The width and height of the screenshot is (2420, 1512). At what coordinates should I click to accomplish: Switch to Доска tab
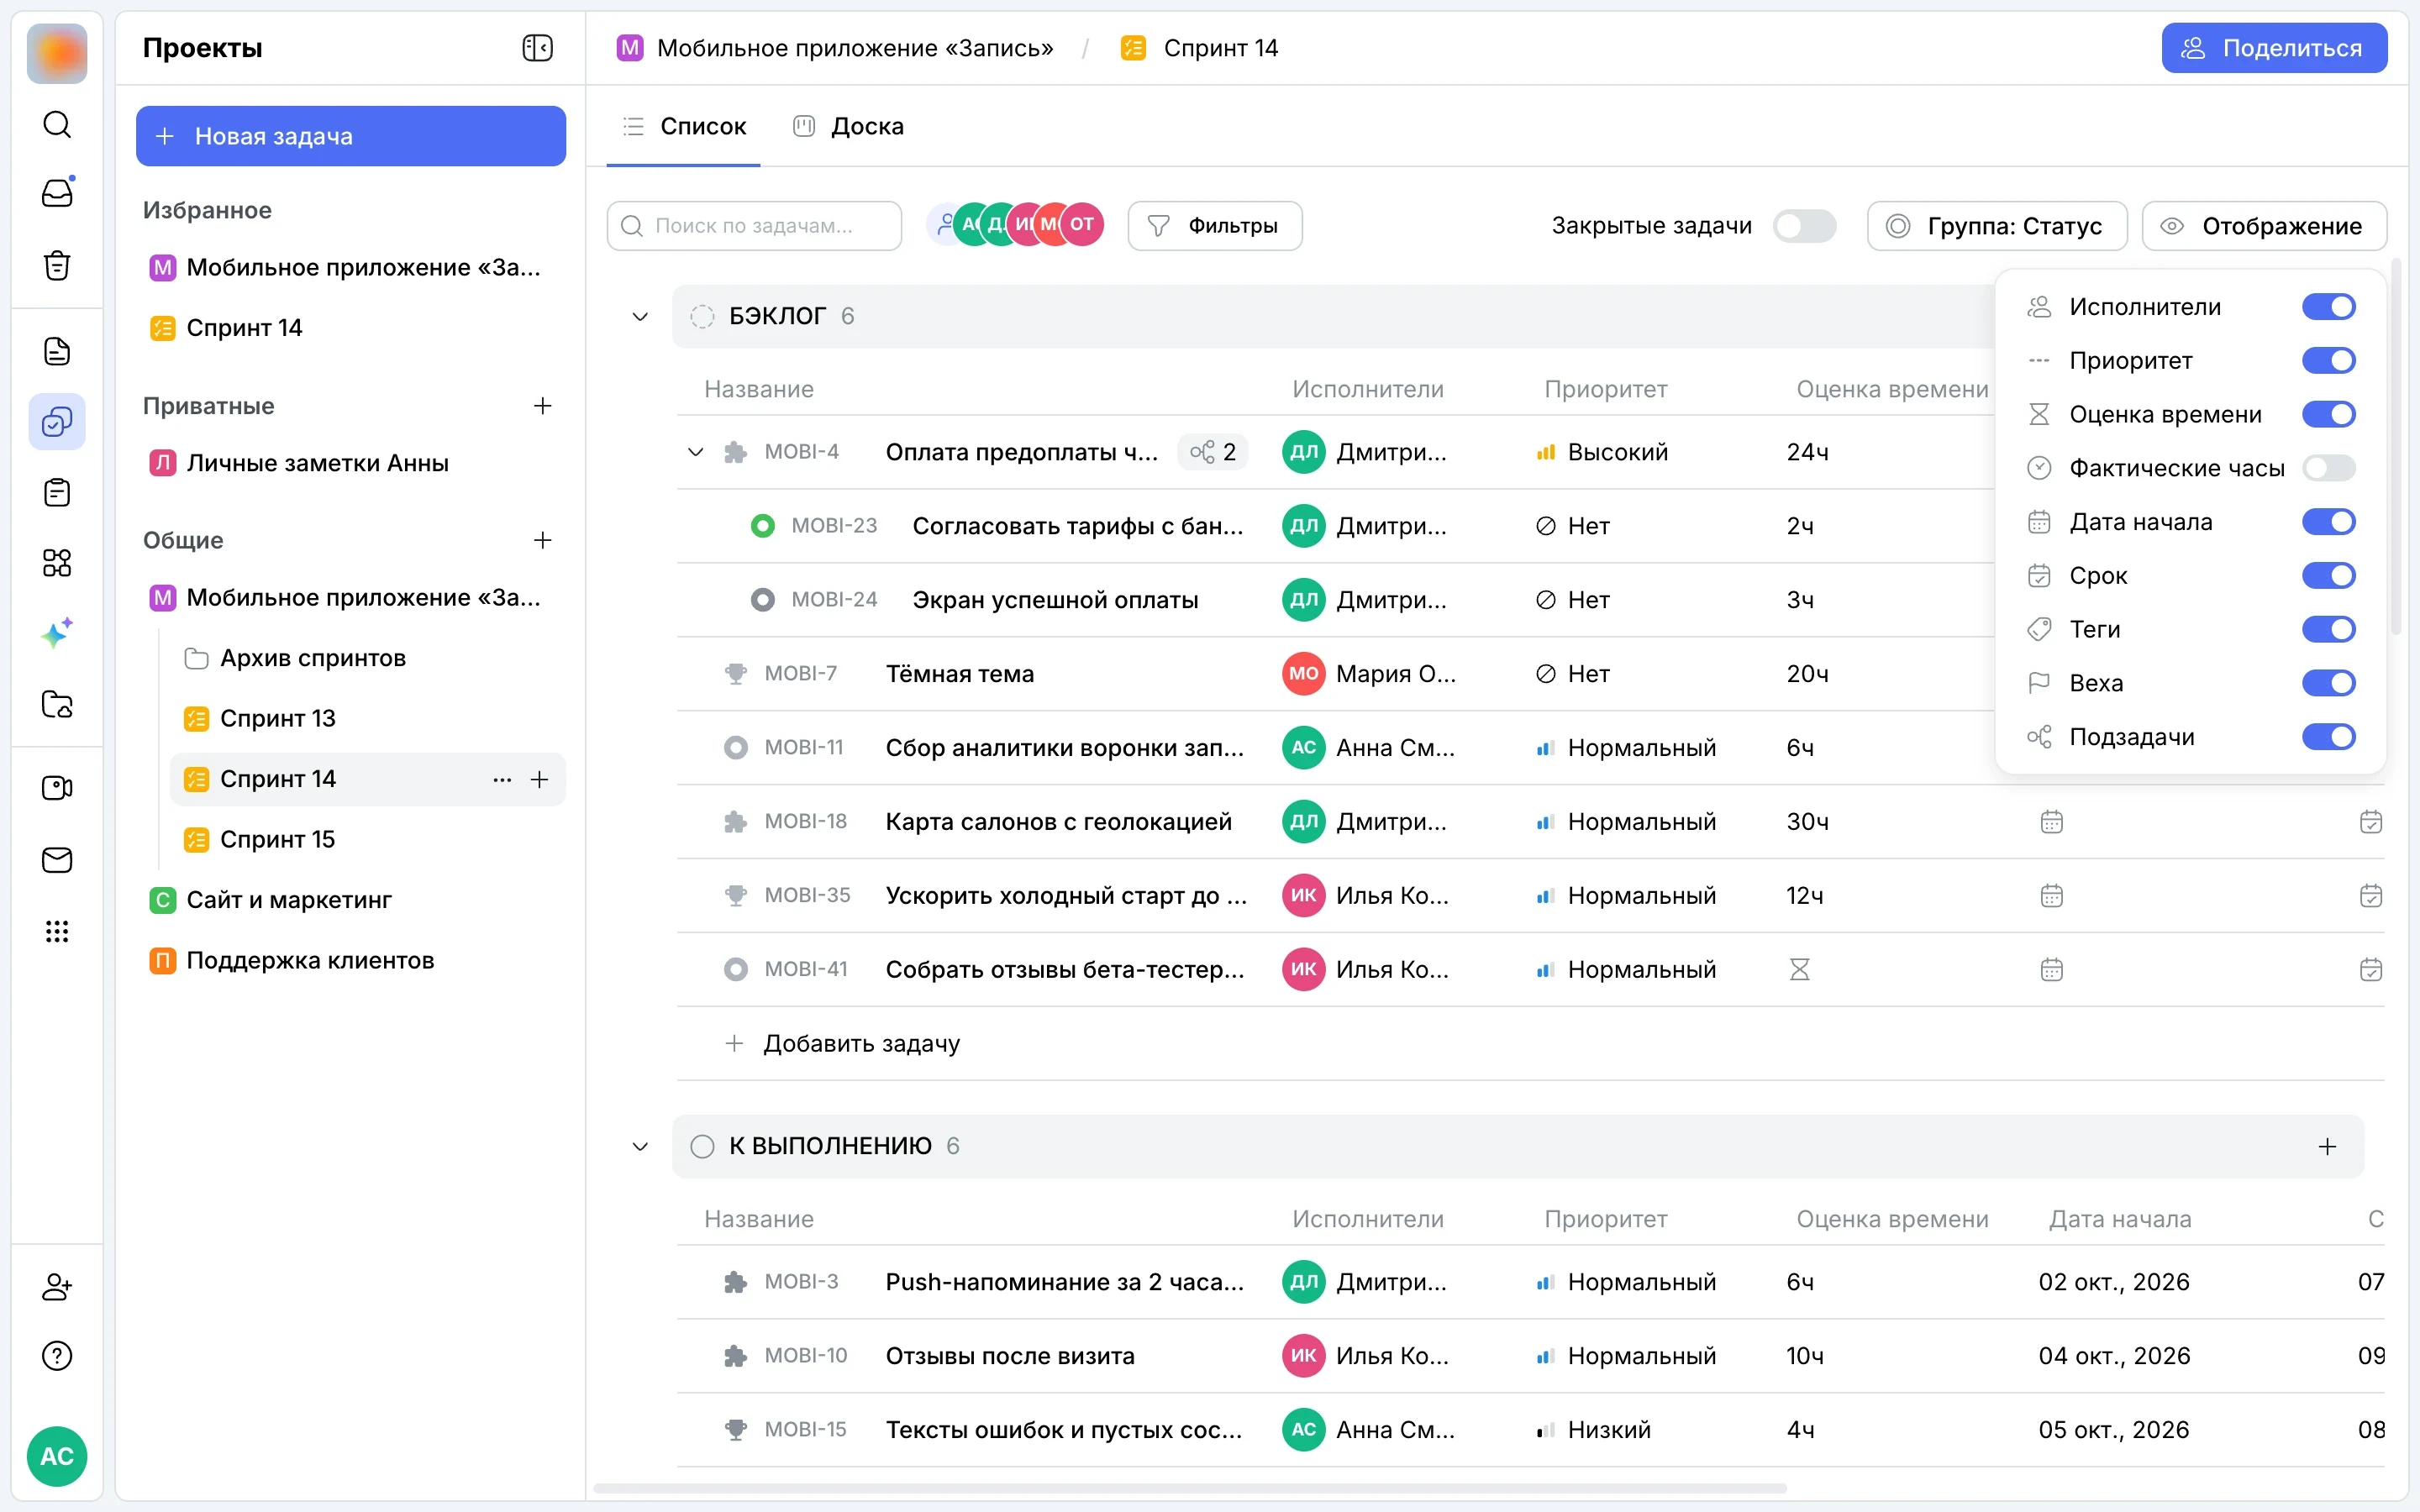point(848,126)
